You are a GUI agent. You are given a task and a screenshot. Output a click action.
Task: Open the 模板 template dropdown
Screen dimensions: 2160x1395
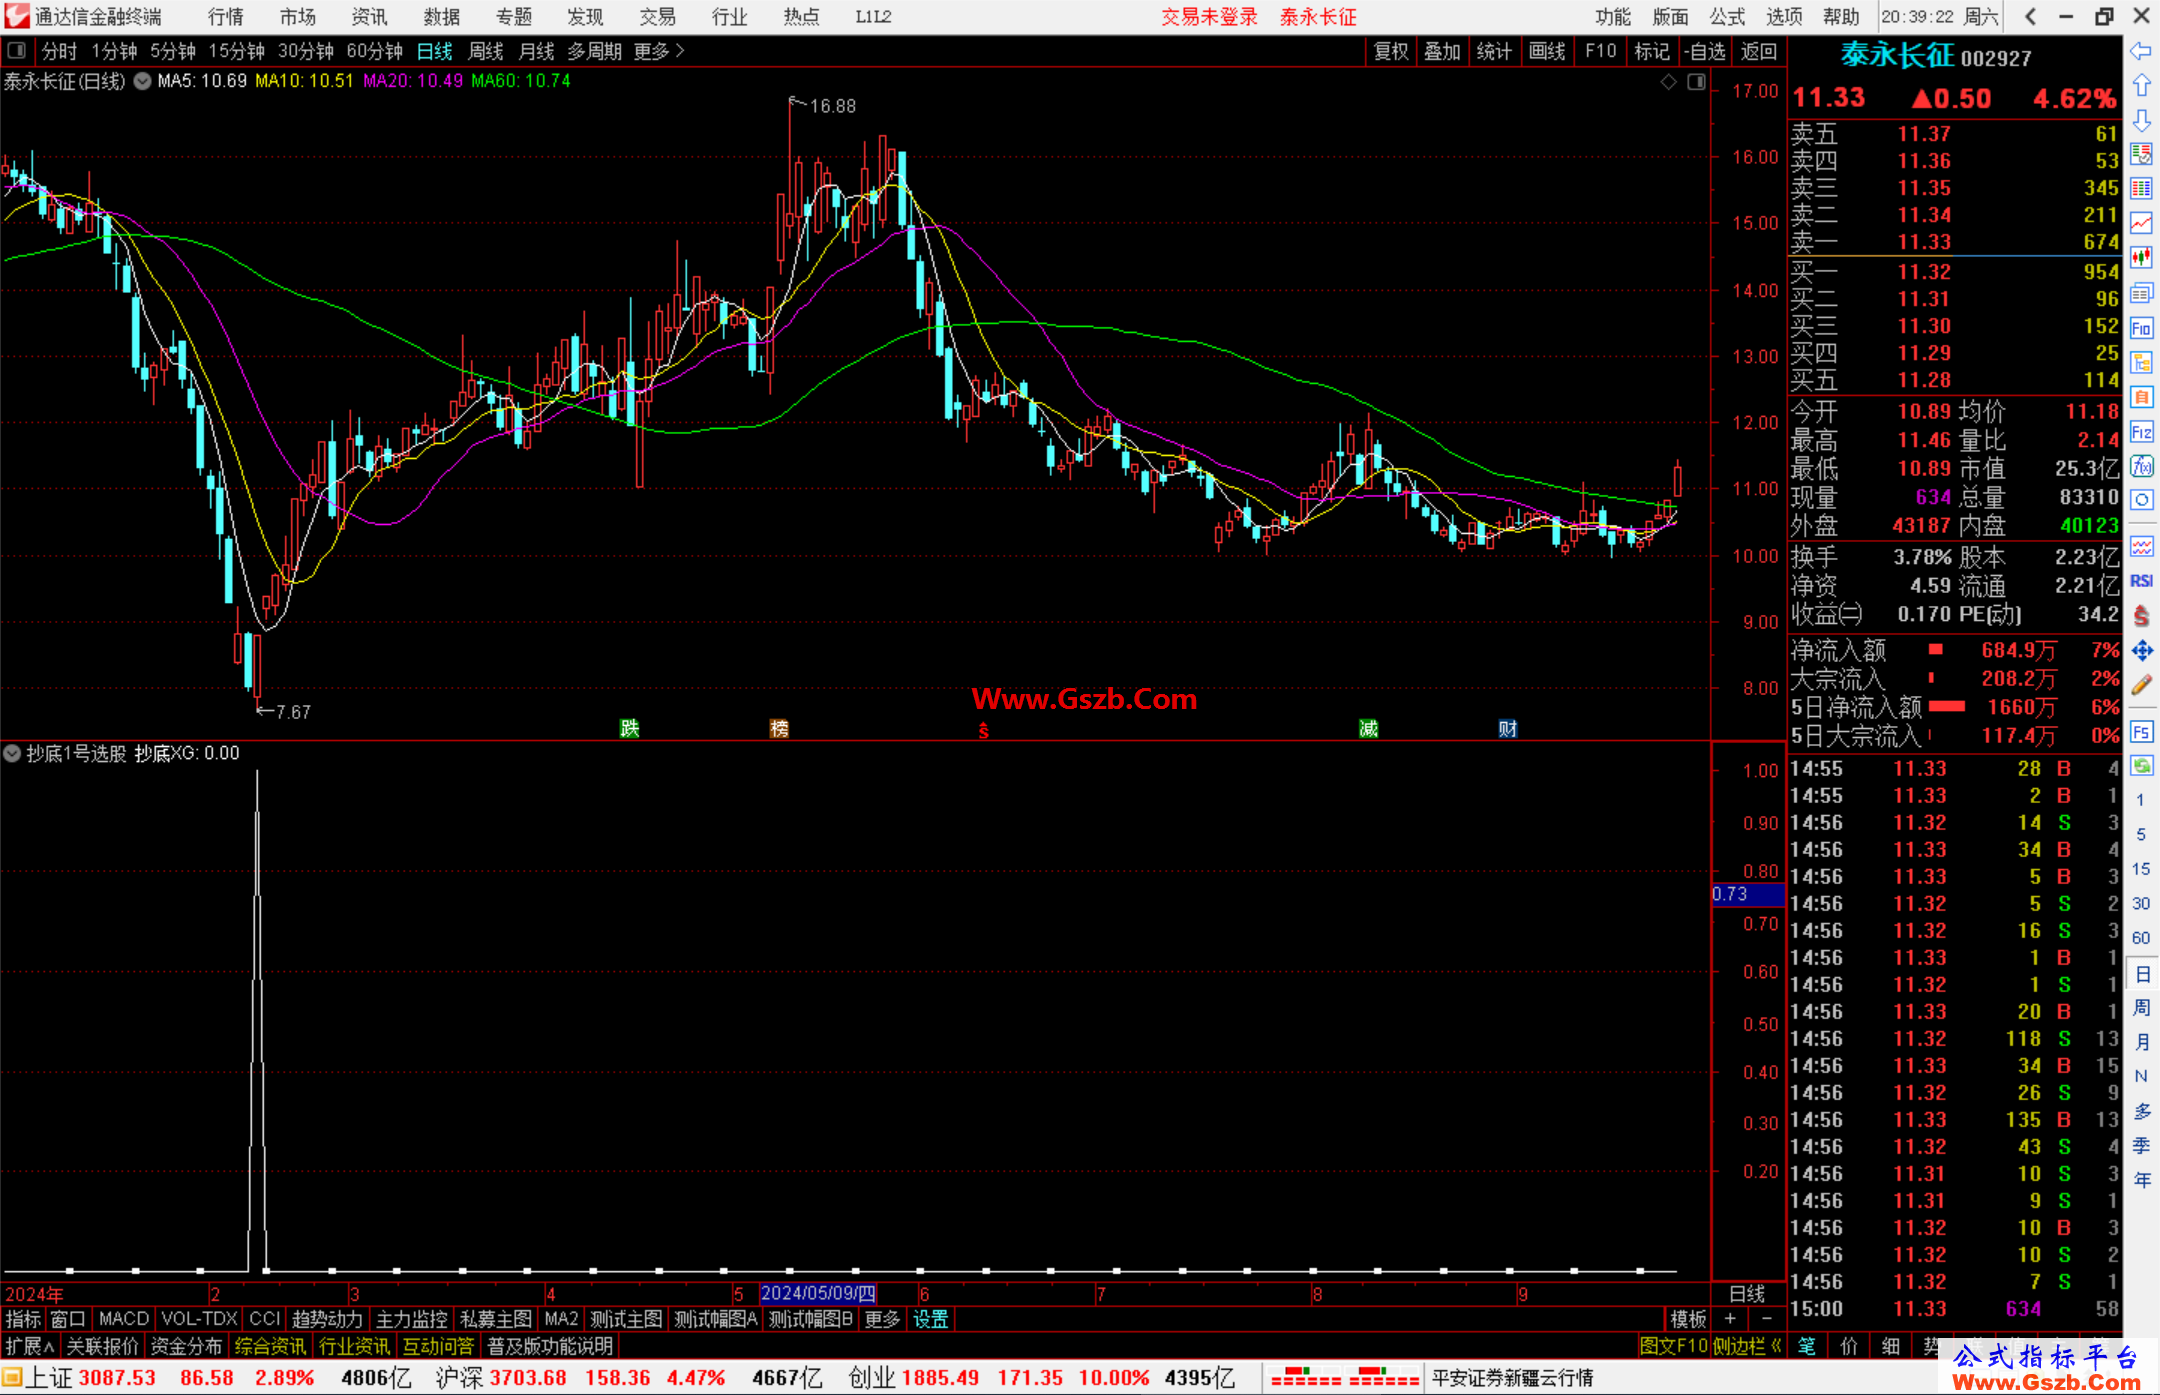click(x=1689, y=1319)
